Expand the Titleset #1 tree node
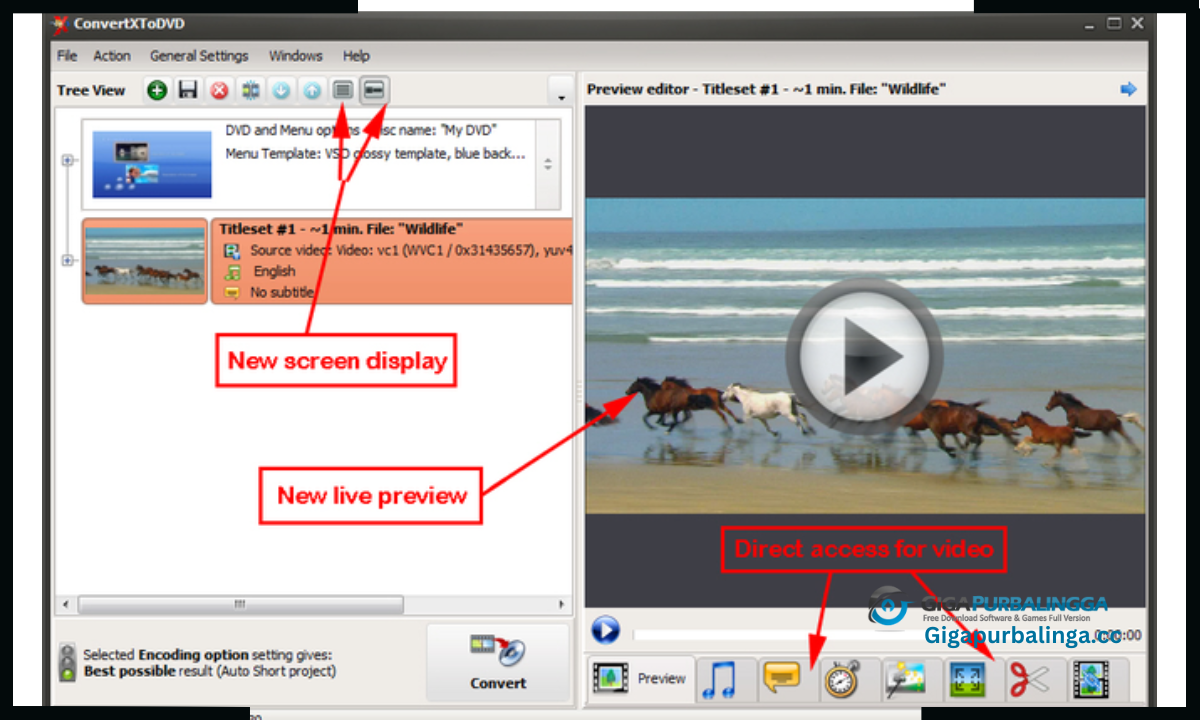The image size is (1200, 720). click(x=68, y=260)
